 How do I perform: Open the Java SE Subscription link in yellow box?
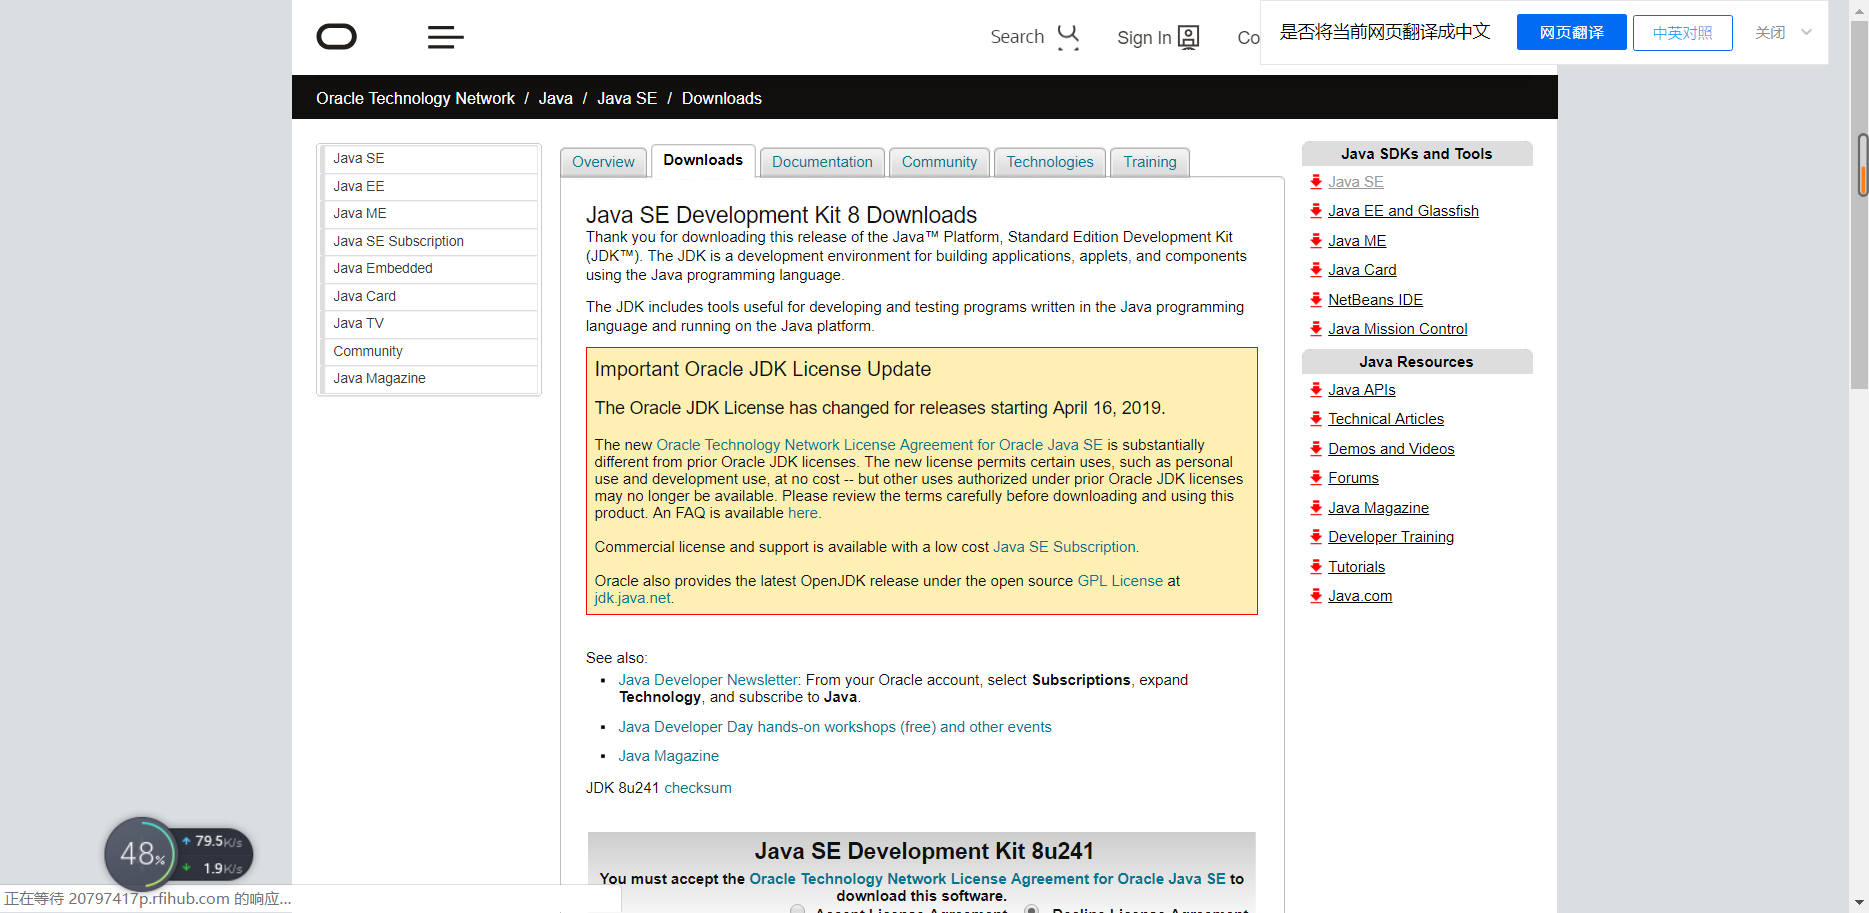1064,547
